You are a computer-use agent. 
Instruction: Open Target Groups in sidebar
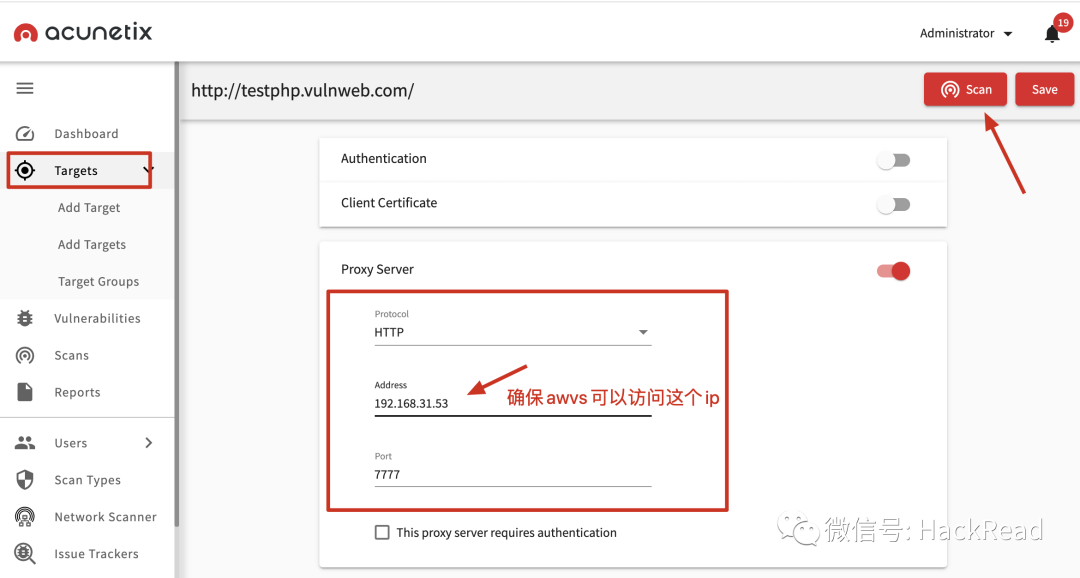tap(98, 281)
